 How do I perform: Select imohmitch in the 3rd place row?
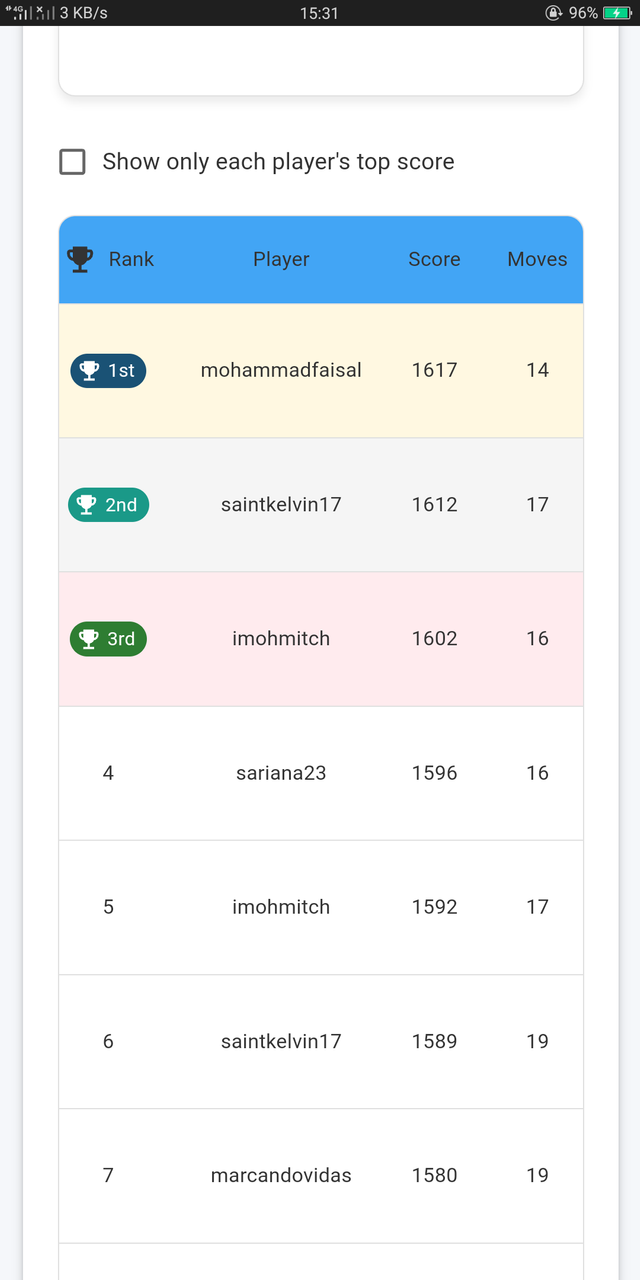281,639
